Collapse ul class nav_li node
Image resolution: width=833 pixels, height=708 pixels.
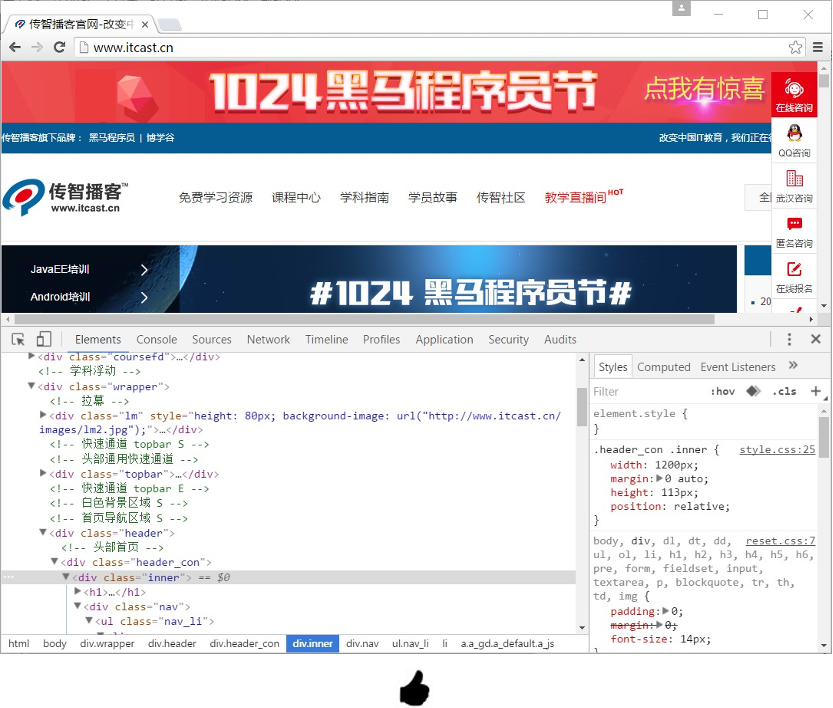89,620
